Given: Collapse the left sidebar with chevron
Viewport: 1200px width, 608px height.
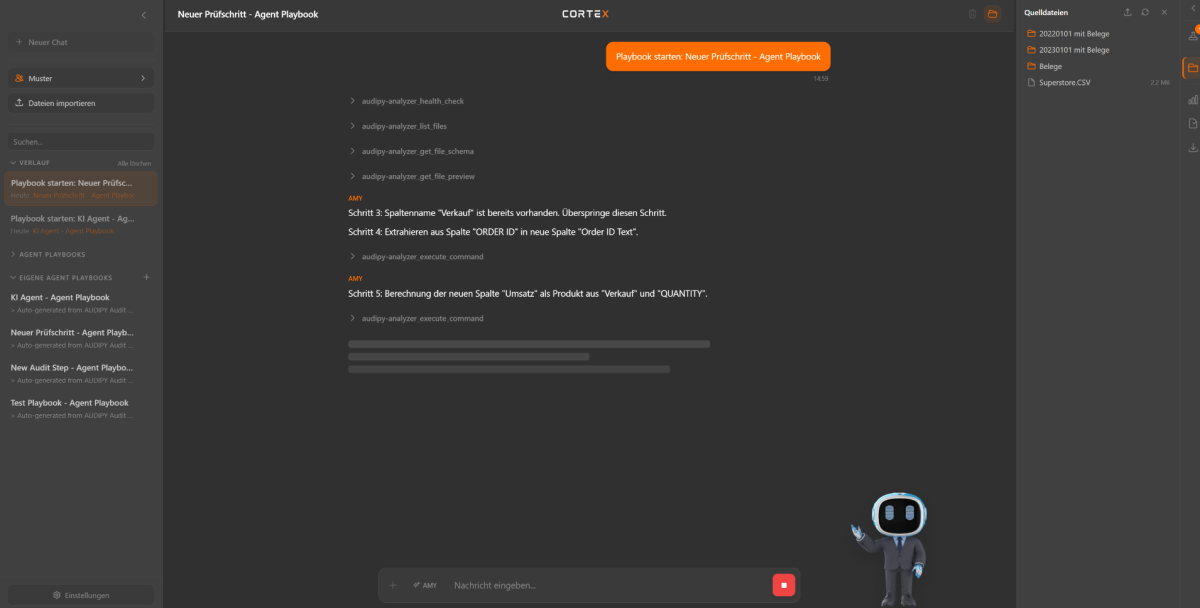Looking at the screenshot, I should tap(144, 15).
